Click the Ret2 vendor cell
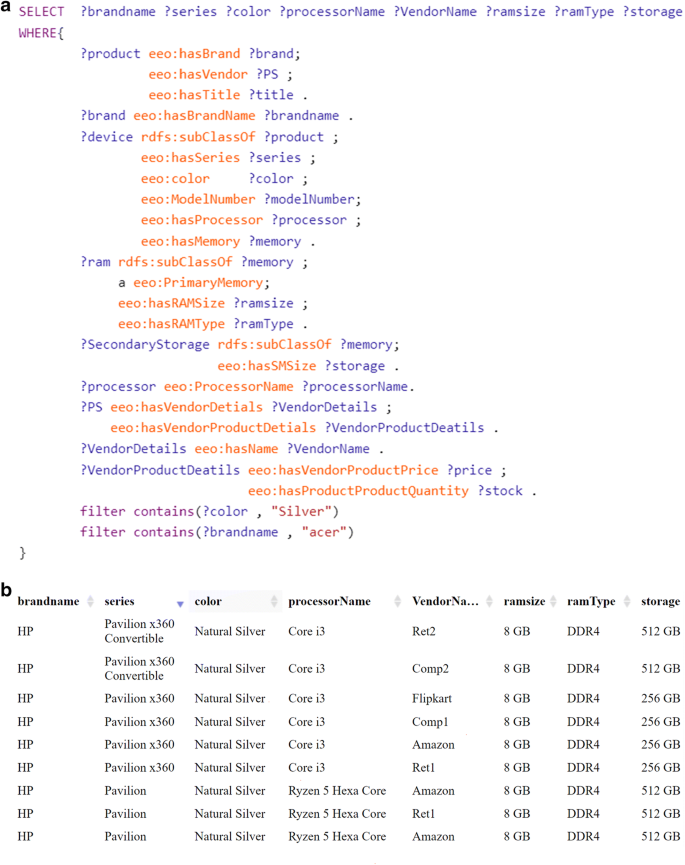Viewport: 685px width, 865px height. click(424, 631)
